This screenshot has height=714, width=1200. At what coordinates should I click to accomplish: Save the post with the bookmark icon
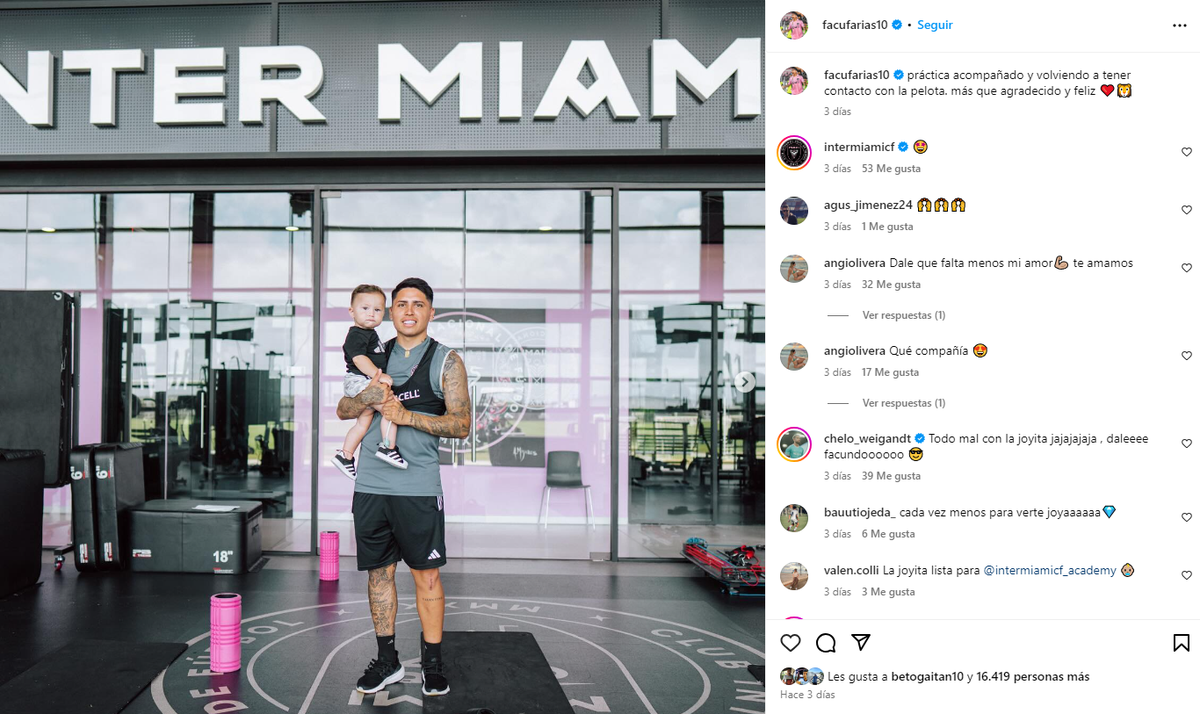click(1181, 643)
